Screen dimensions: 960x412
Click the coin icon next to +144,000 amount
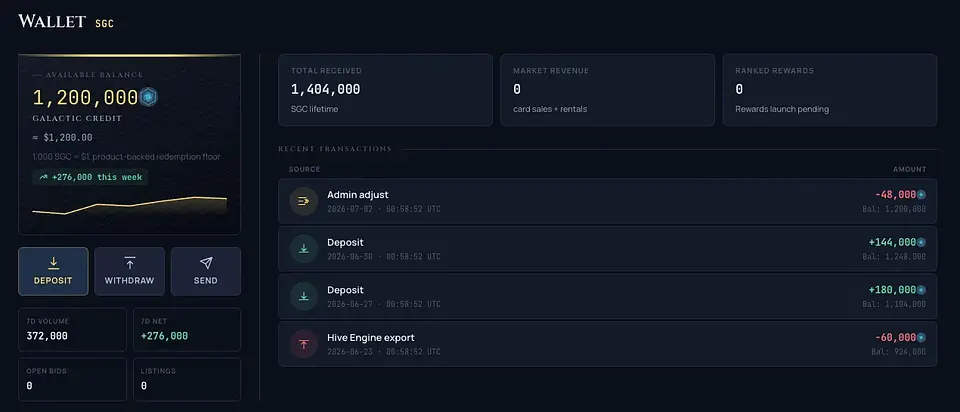point(921,242)
